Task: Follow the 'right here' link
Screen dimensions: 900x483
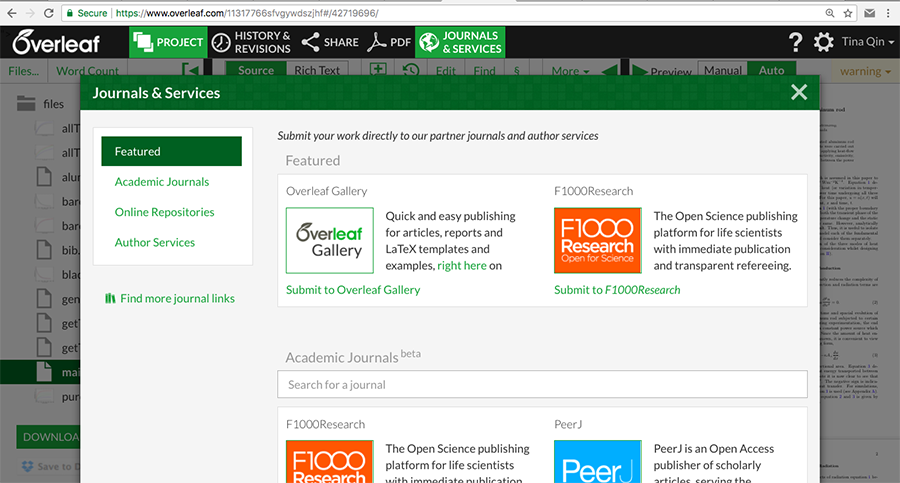Action: point(461,265)
